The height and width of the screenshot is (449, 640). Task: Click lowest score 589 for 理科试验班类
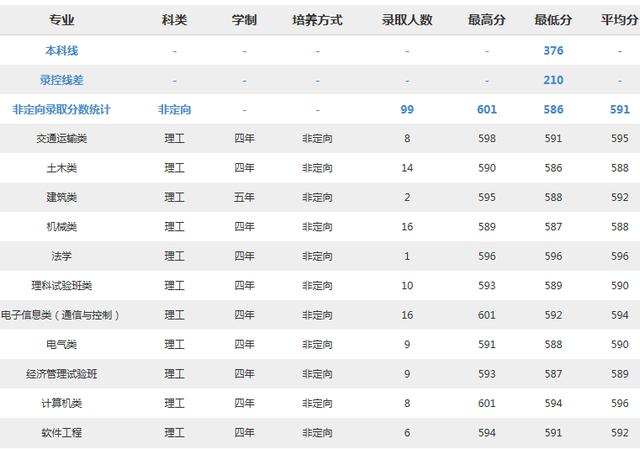pyautogui.click(x=553, y=286)
